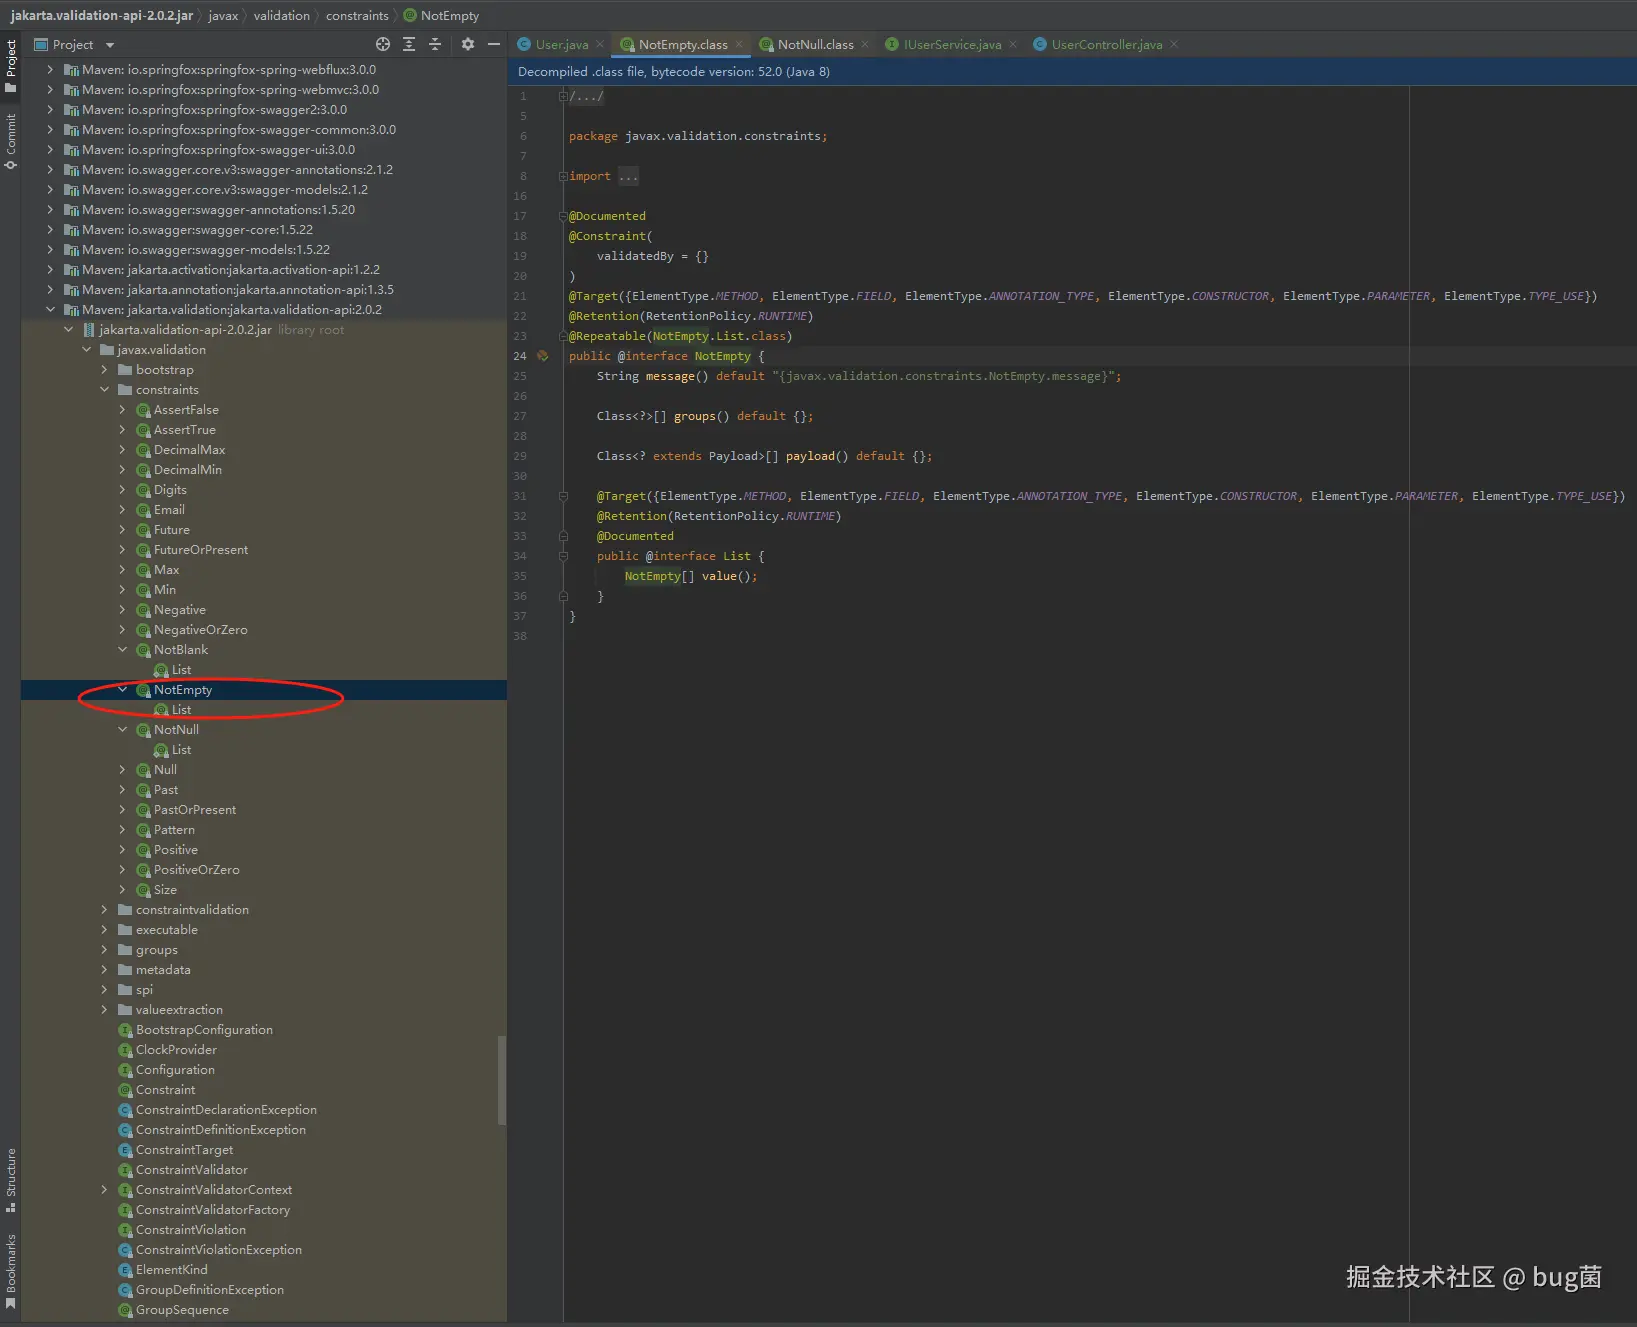The width and height of the screenshot is (1637, 1327).
Task: Collapse inner List interface fold marker line 34
Action: (563, 556)
